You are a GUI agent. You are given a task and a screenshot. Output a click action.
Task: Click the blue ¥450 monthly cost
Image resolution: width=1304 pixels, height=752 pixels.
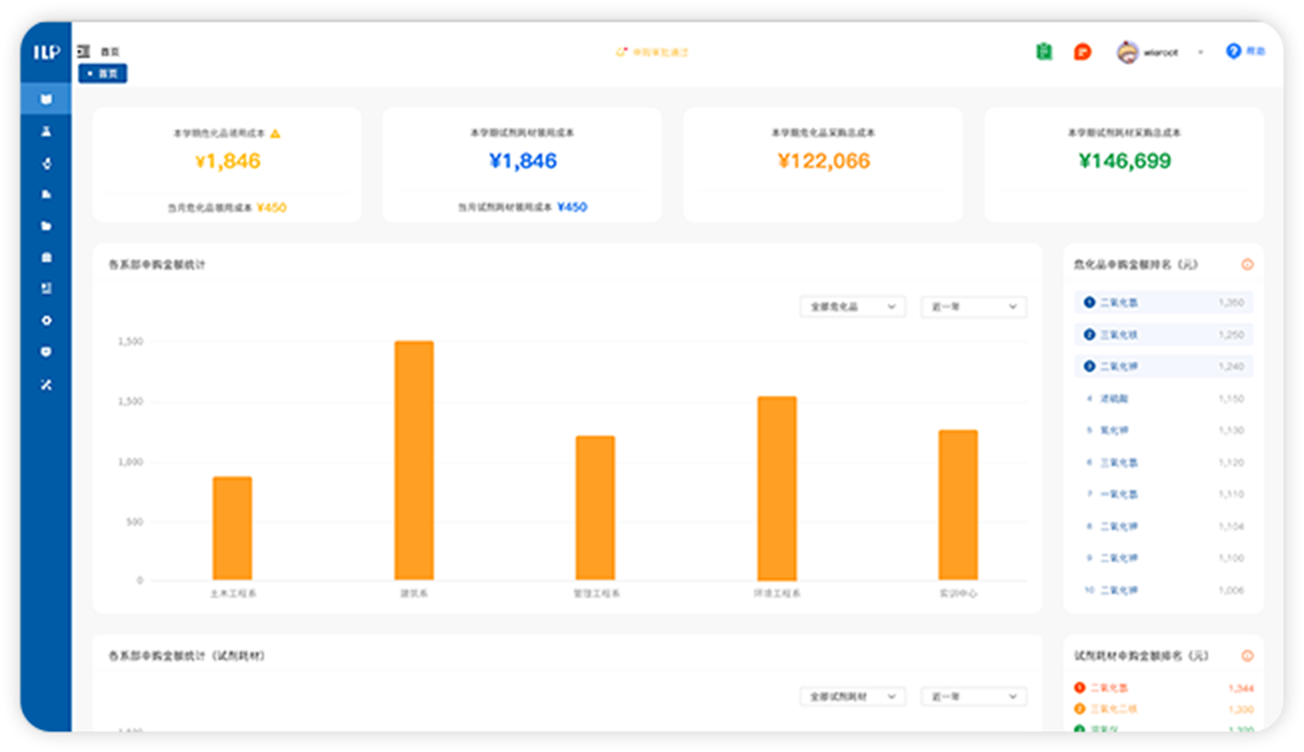coord(572,207)
